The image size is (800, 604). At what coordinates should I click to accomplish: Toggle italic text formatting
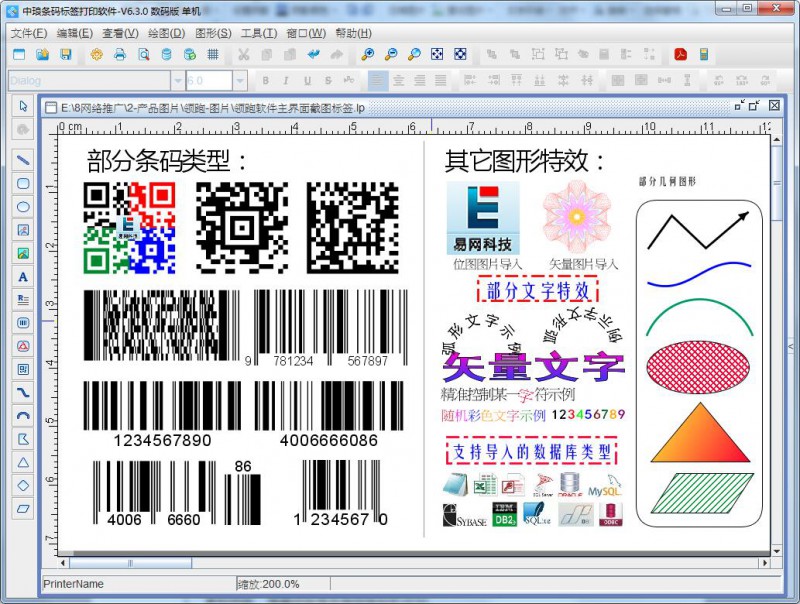click(286, 81)
